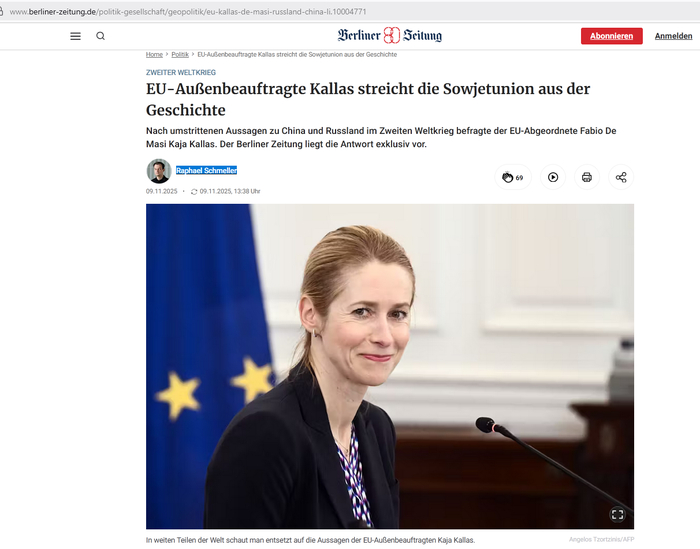The image size is (700, 549).
Task: Click the article headline text
Action: click(368, 100)
